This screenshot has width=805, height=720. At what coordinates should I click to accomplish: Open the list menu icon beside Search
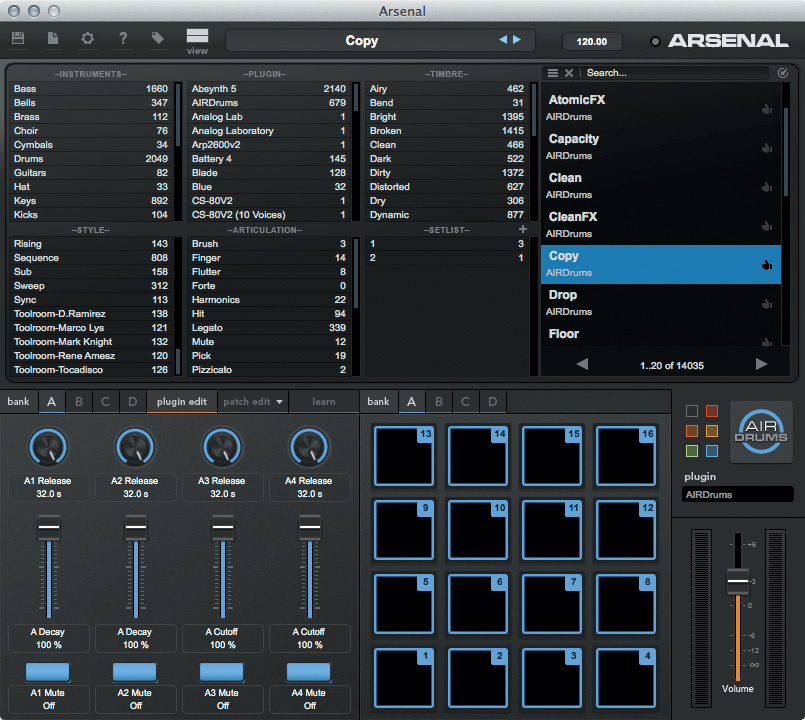coord(553,73)
